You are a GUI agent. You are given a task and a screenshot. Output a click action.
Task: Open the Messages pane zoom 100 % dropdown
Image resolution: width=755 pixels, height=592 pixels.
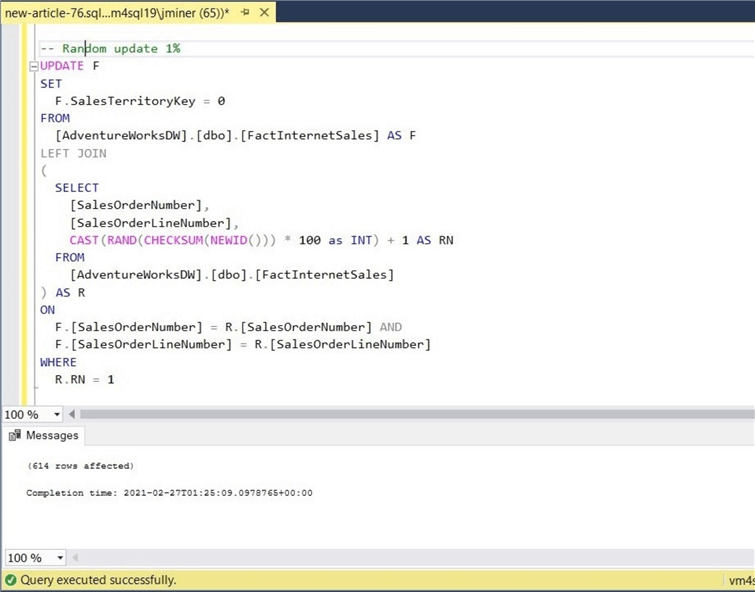point(60,558)
